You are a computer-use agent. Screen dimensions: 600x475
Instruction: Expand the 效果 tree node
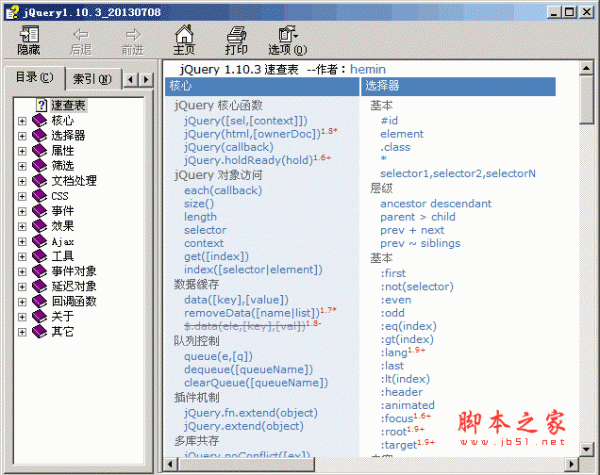[x=22, y=226]
